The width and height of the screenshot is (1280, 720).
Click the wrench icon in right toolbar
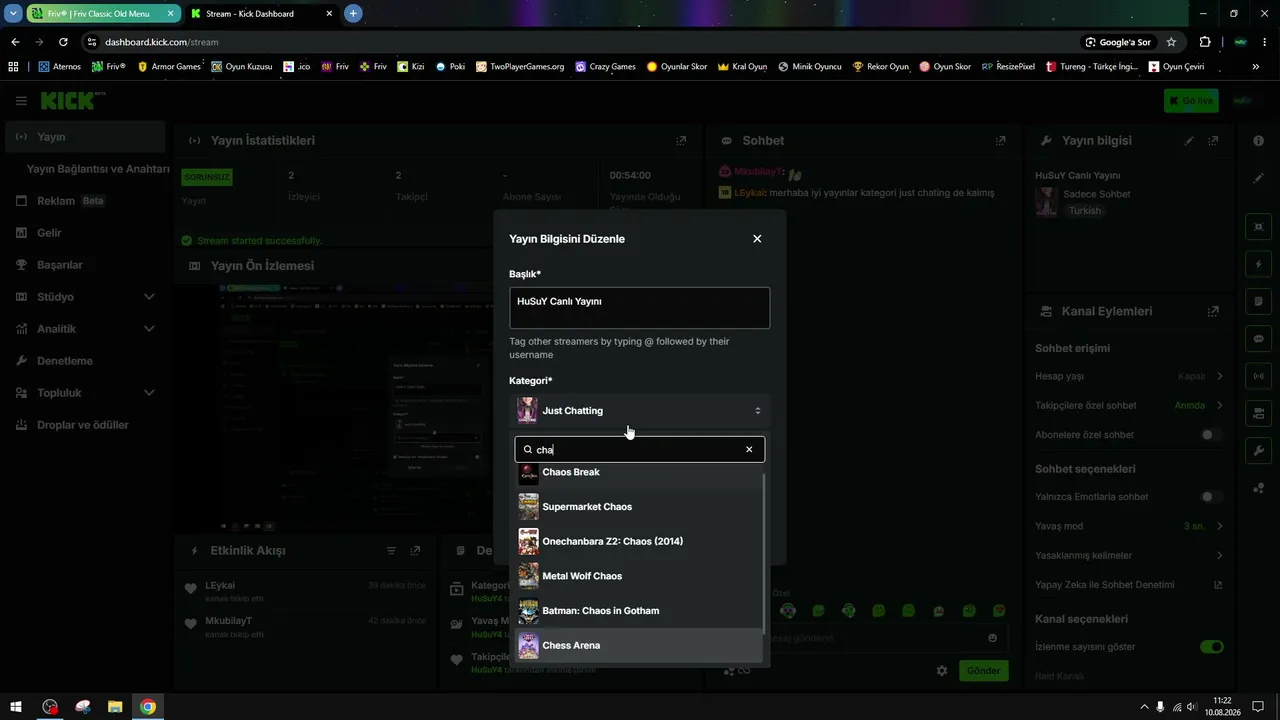pos(1258,451)
